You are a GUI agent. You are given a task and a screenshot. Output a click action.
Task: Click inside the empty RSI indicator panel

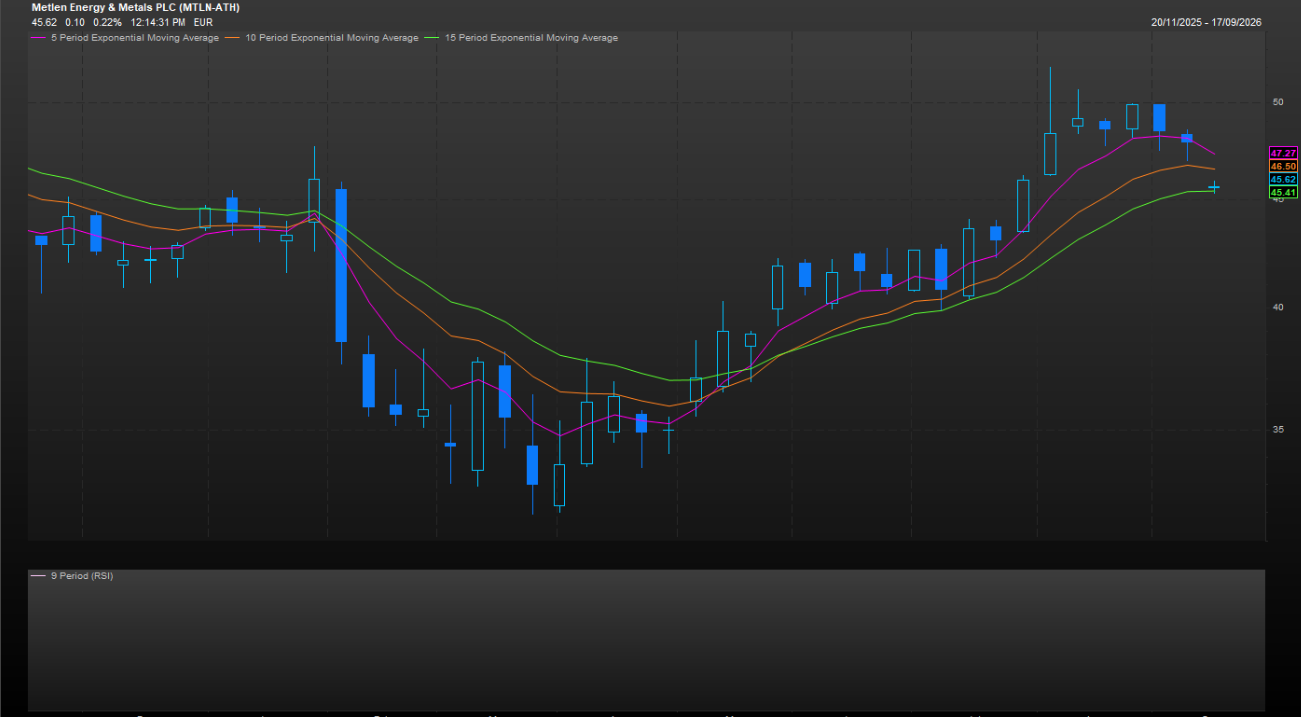click(646, 640)
